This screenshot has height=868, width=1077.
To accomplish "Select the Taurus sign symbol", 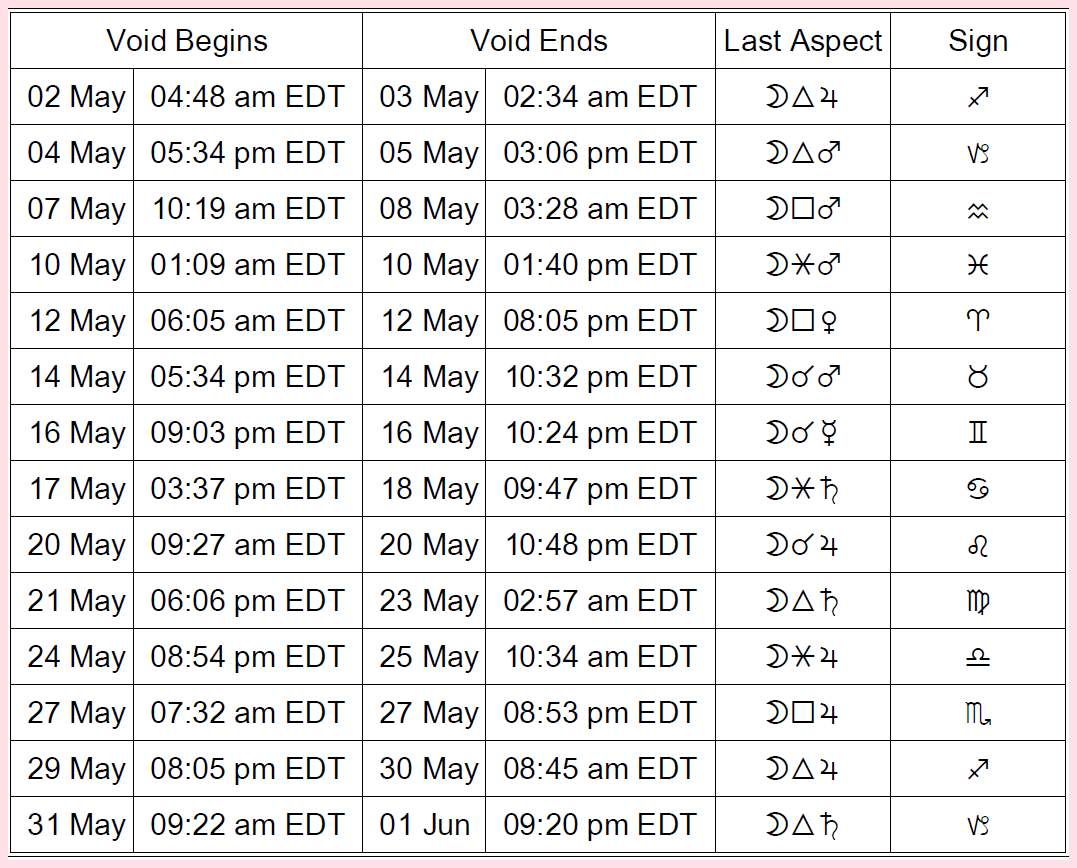I will coord(978,377).
